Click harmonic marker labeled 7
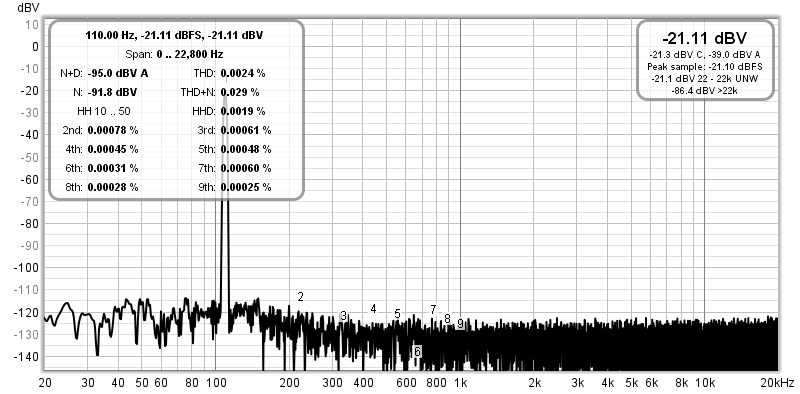 [x=433, y=310]
